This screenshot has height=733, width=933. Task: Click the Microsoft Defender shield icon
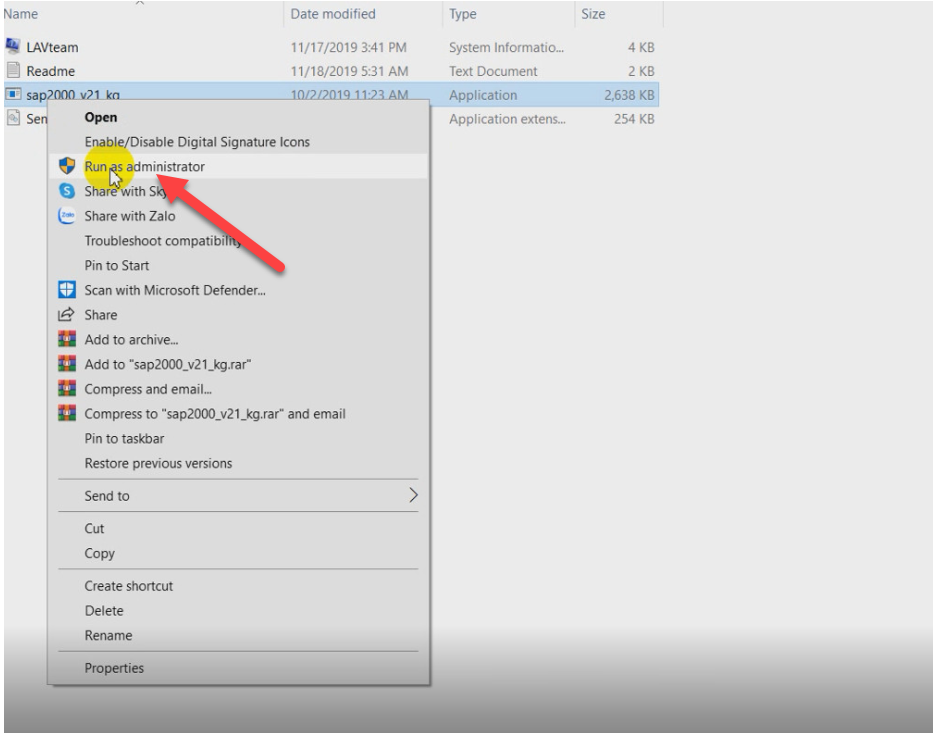pos(67,290)
